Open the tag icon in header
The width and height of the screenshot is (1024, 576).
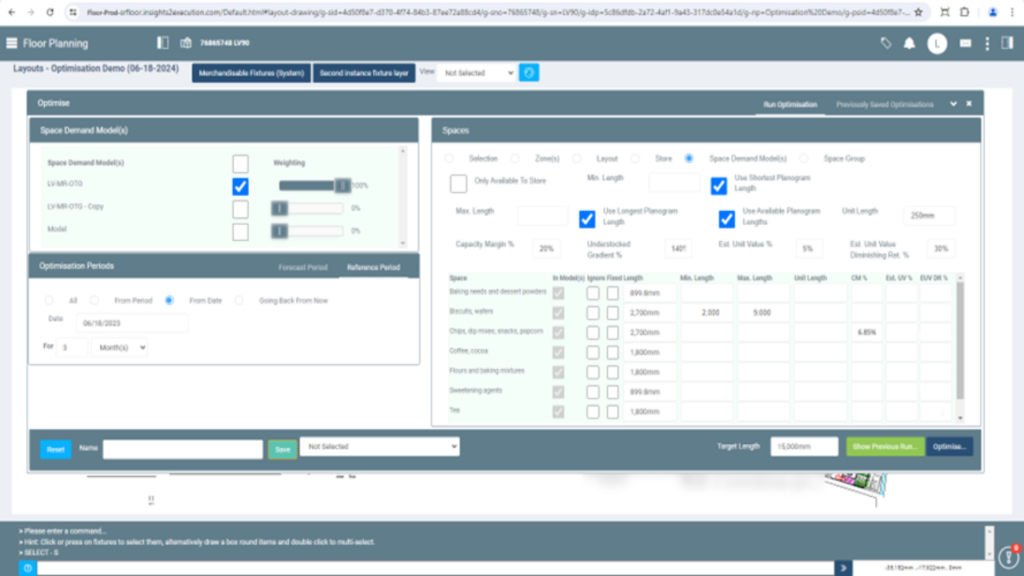click(x=885, y=44)
